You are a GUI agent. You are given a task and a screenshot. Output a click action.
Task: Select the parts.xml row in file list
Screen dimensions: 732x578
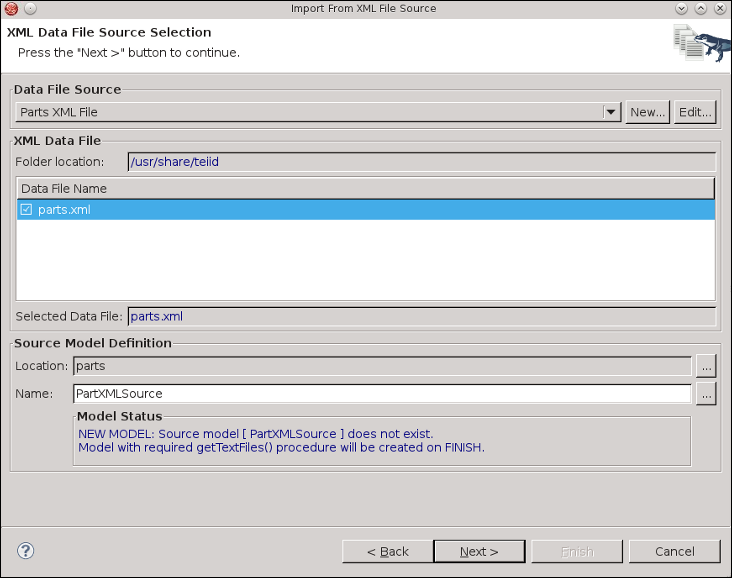[366, 210]
